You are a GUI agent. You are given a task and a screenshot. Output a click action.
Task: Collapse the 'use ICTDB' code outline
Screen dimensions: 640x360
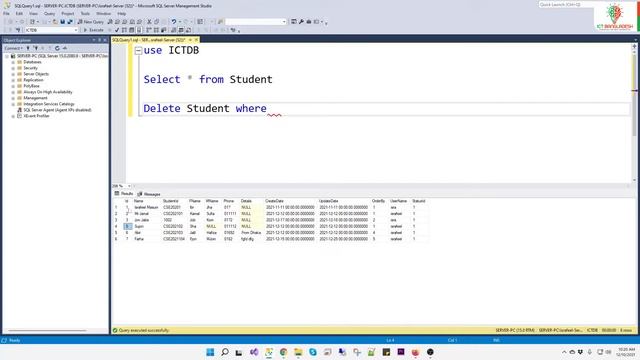coord(138,51)
